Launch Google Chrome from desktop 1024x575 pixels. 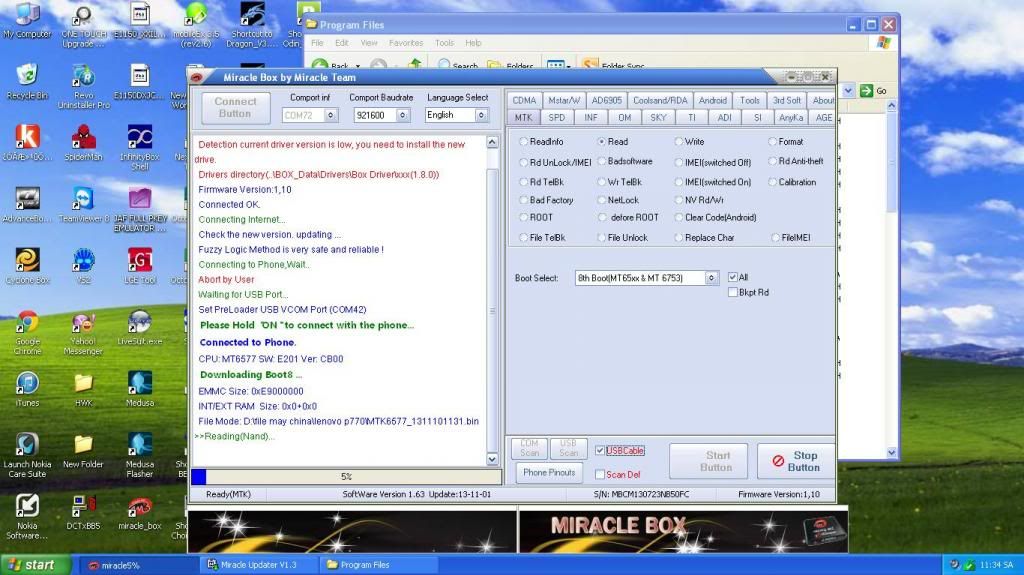pos(27,332)
